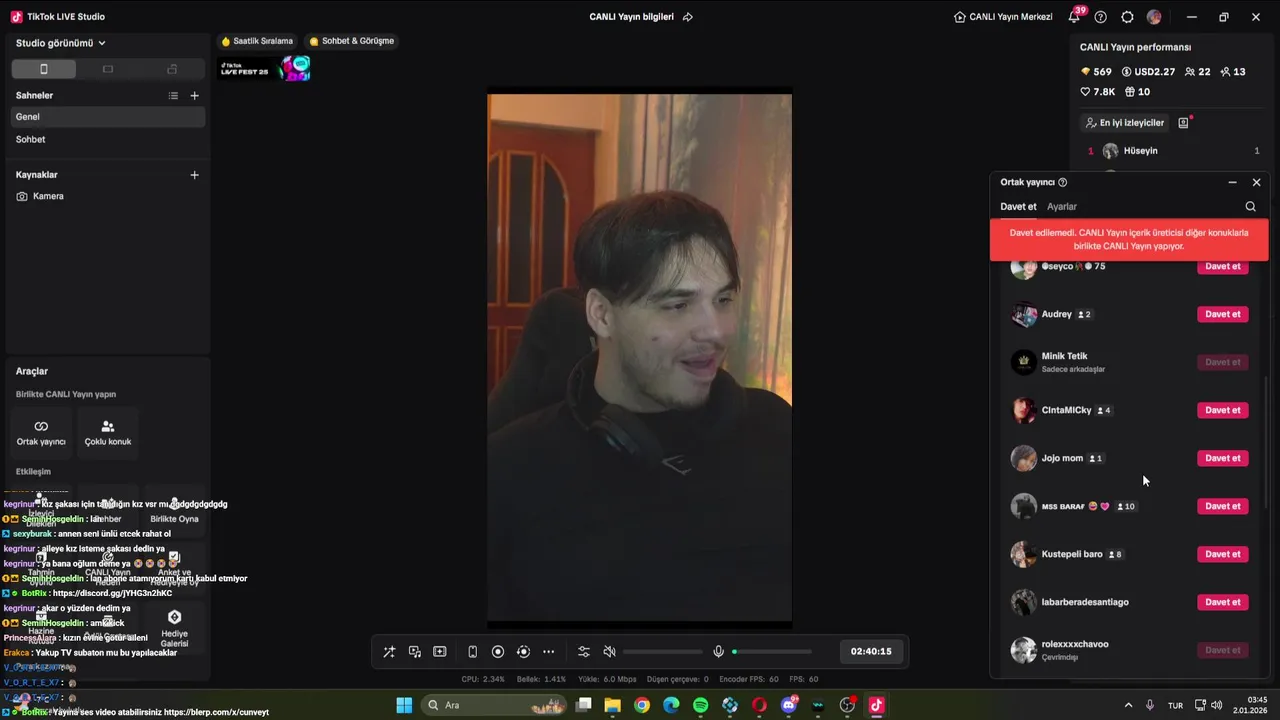Open the notifications bell icon

(x=1074, y=17)
